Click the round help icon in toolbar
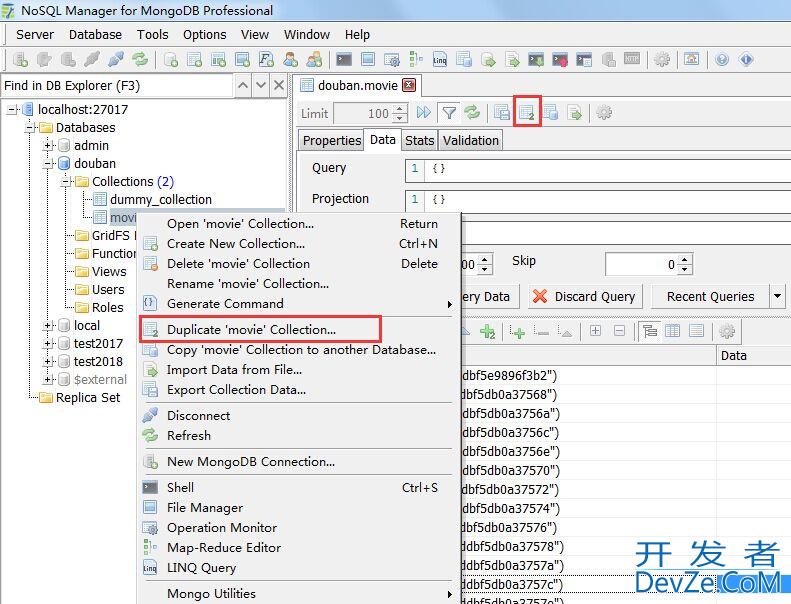791x604 pixels. click(722, 60)
